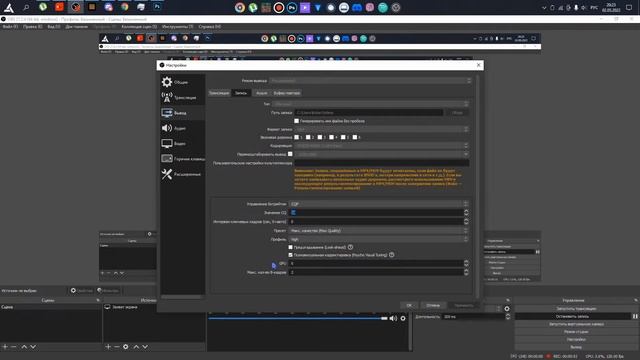Remove selected scene with minus icon

coord(13,347)
